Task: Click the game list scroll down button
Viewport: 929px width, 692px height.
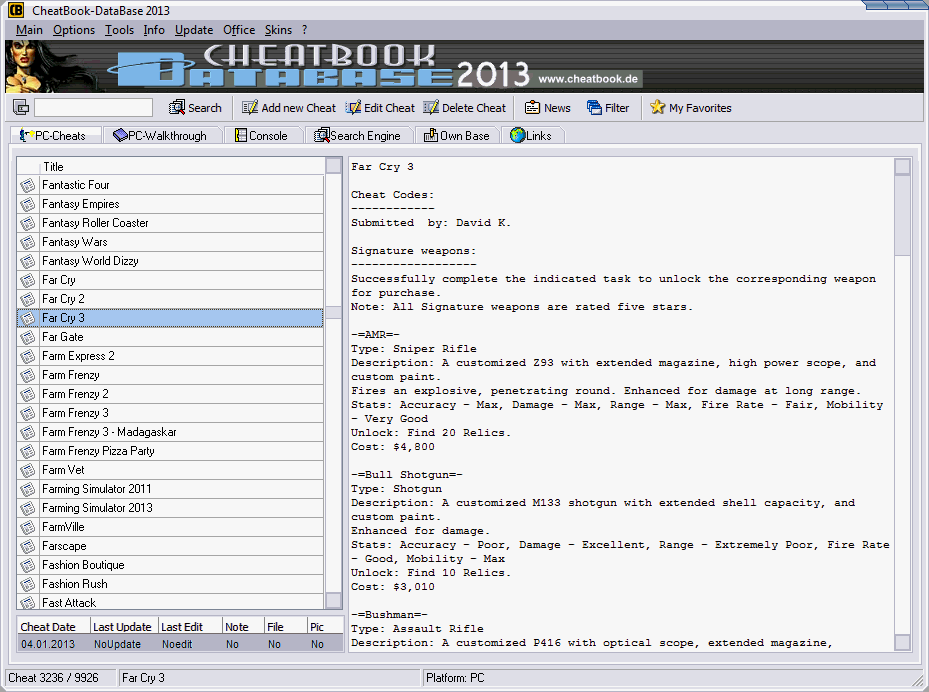Action: coord(334,600)
